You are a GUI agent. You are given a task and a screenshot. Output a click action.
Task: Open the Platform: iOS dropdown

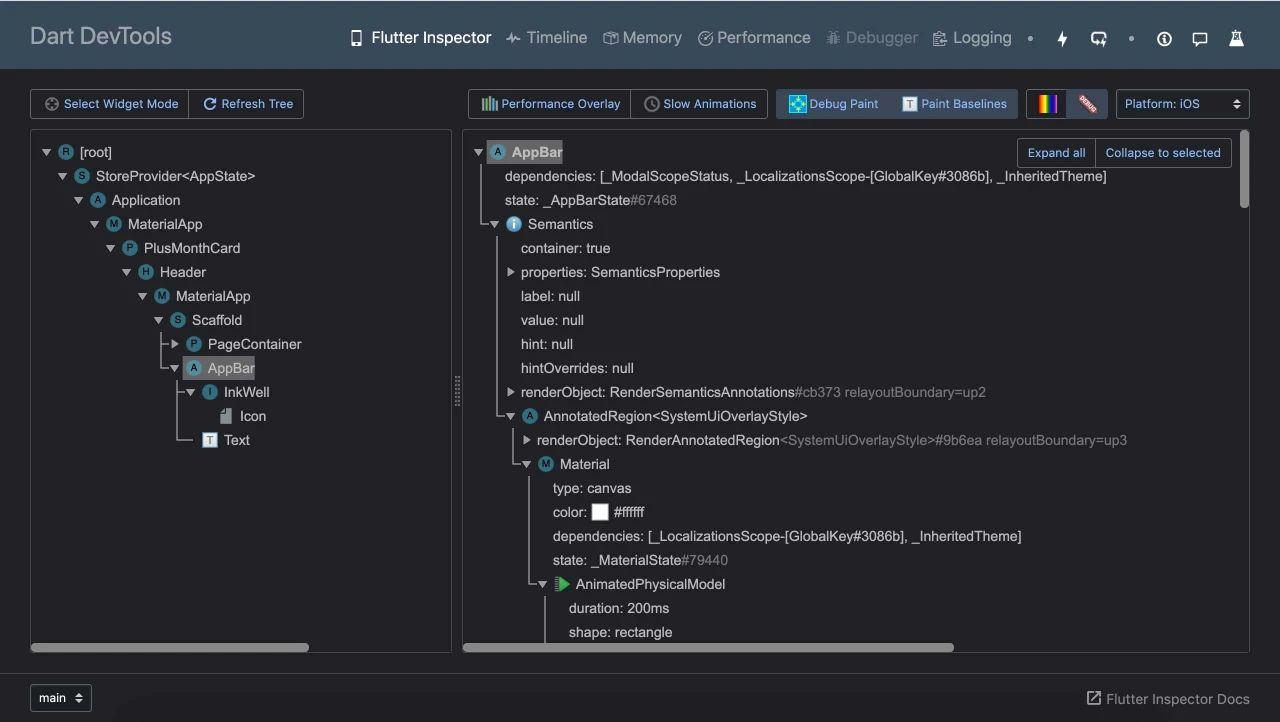pos(1182,104)
